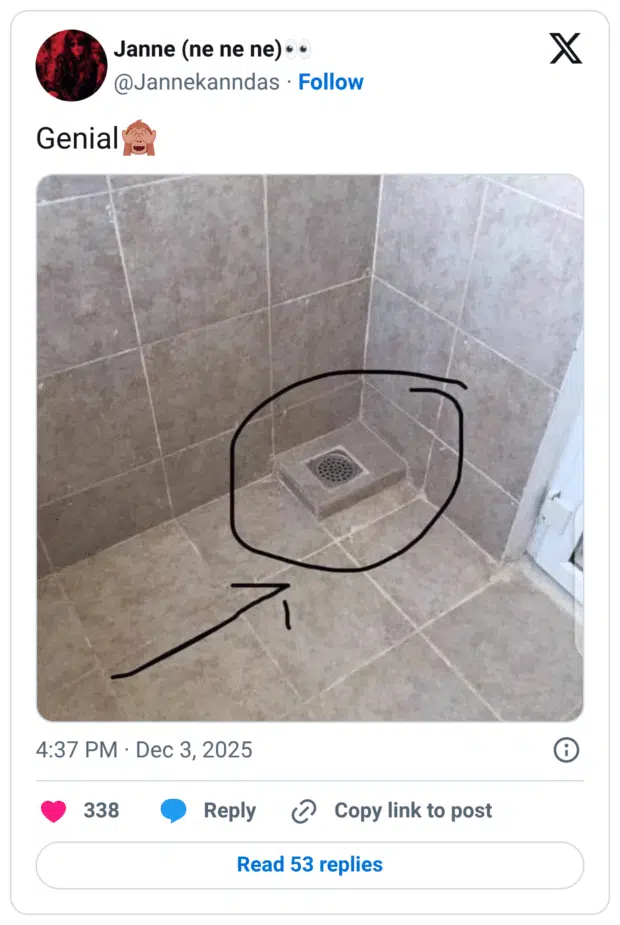Click the X logo icon
The width and height of the screenshot is (620, 925).
pyautogui.click(x=566, y=49)
